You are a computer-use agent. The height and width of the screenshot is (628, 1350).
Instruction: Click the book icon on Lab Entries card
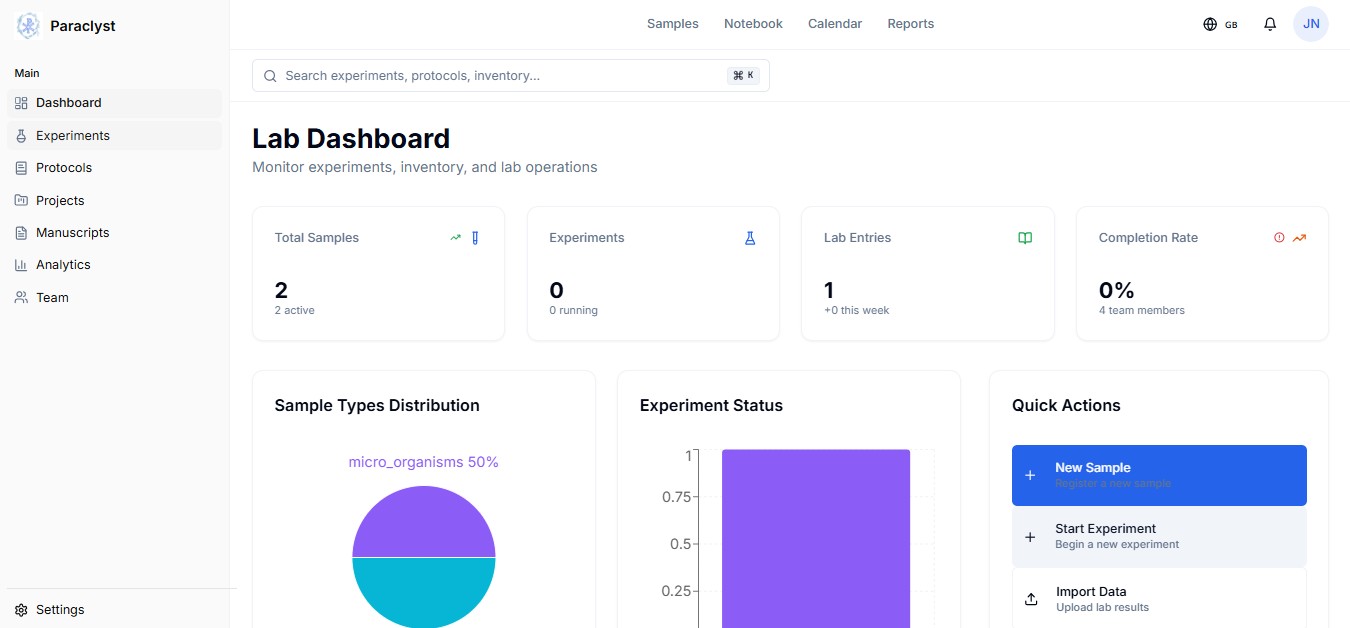(x=1024, y=238)
